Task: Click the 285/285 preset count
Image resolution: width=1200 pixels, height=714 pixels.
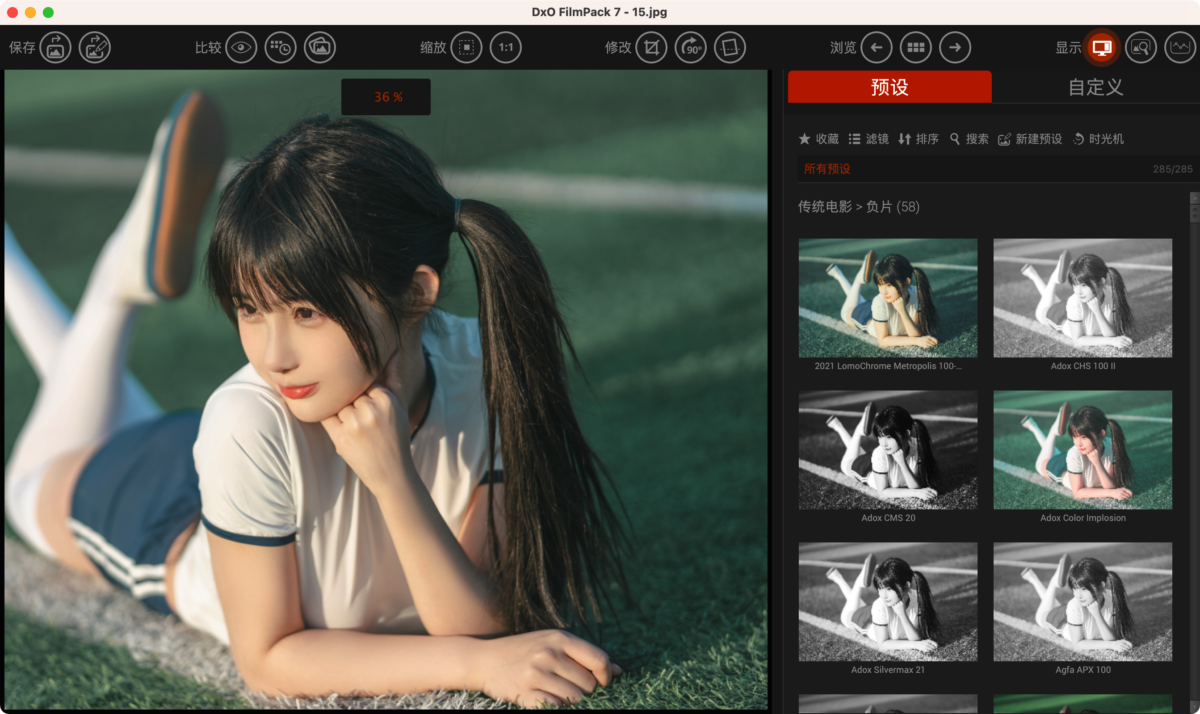Action: (x=1173, y=169)
